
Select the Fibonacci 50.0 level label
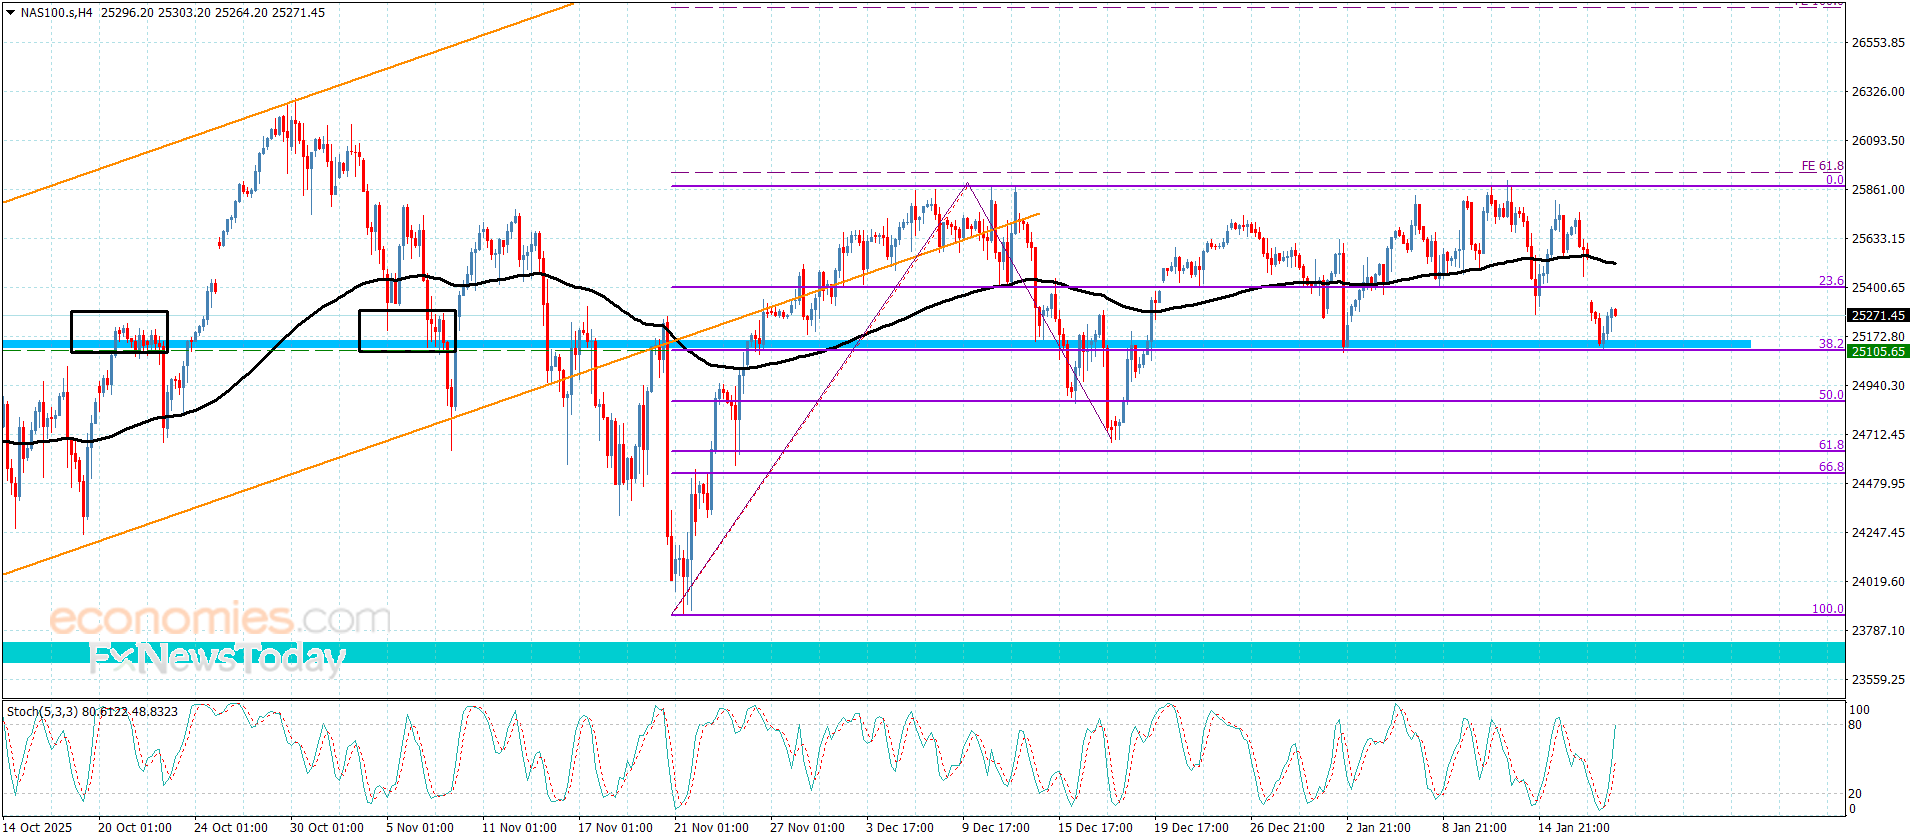pyautogui.click(x=1831, y=395)
